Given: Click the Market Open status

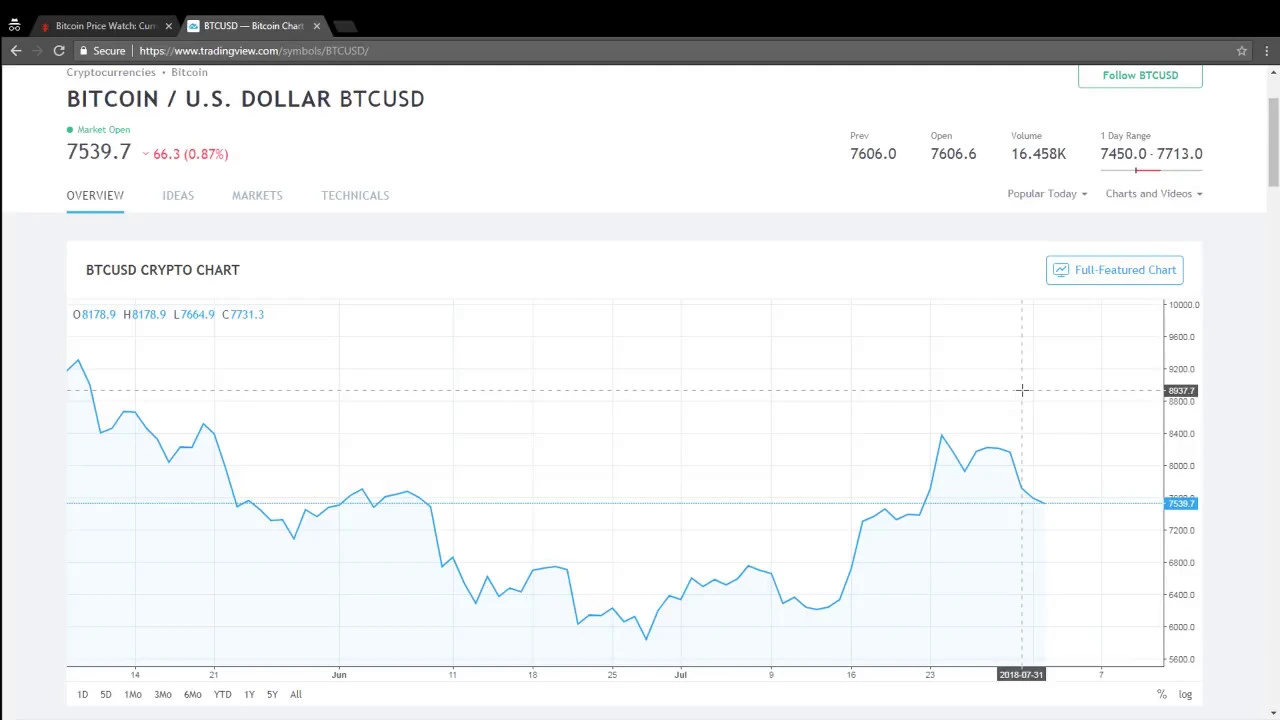Looking at the screenshot, I should coord(99,130).
